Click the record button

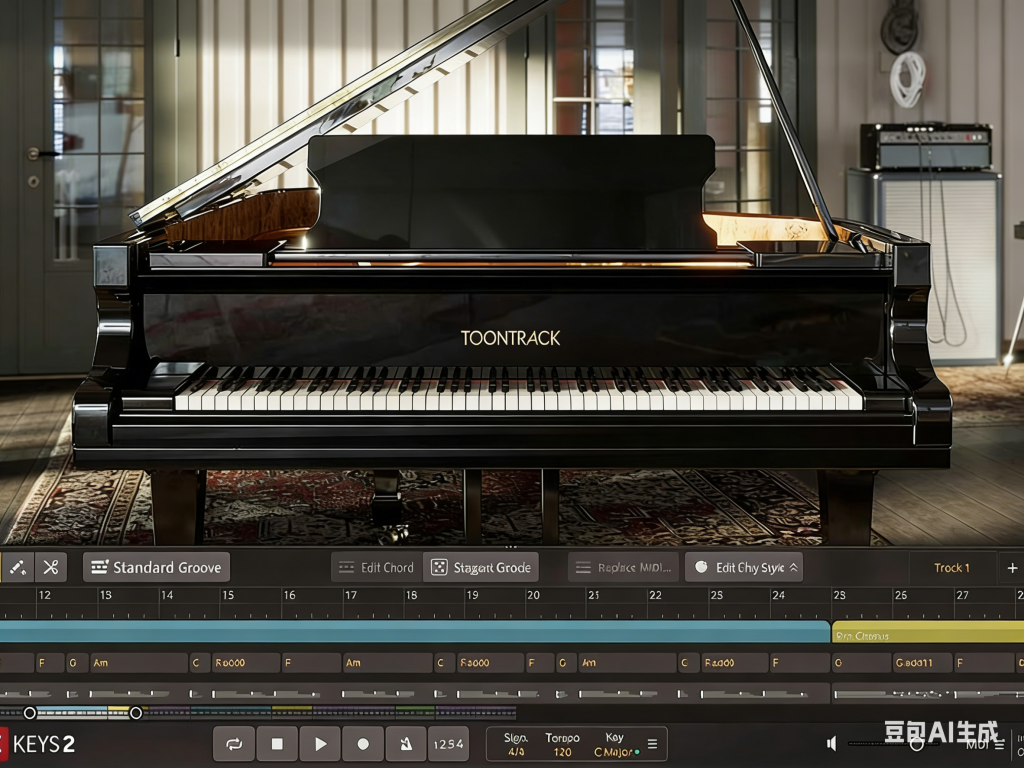(363, 744)
